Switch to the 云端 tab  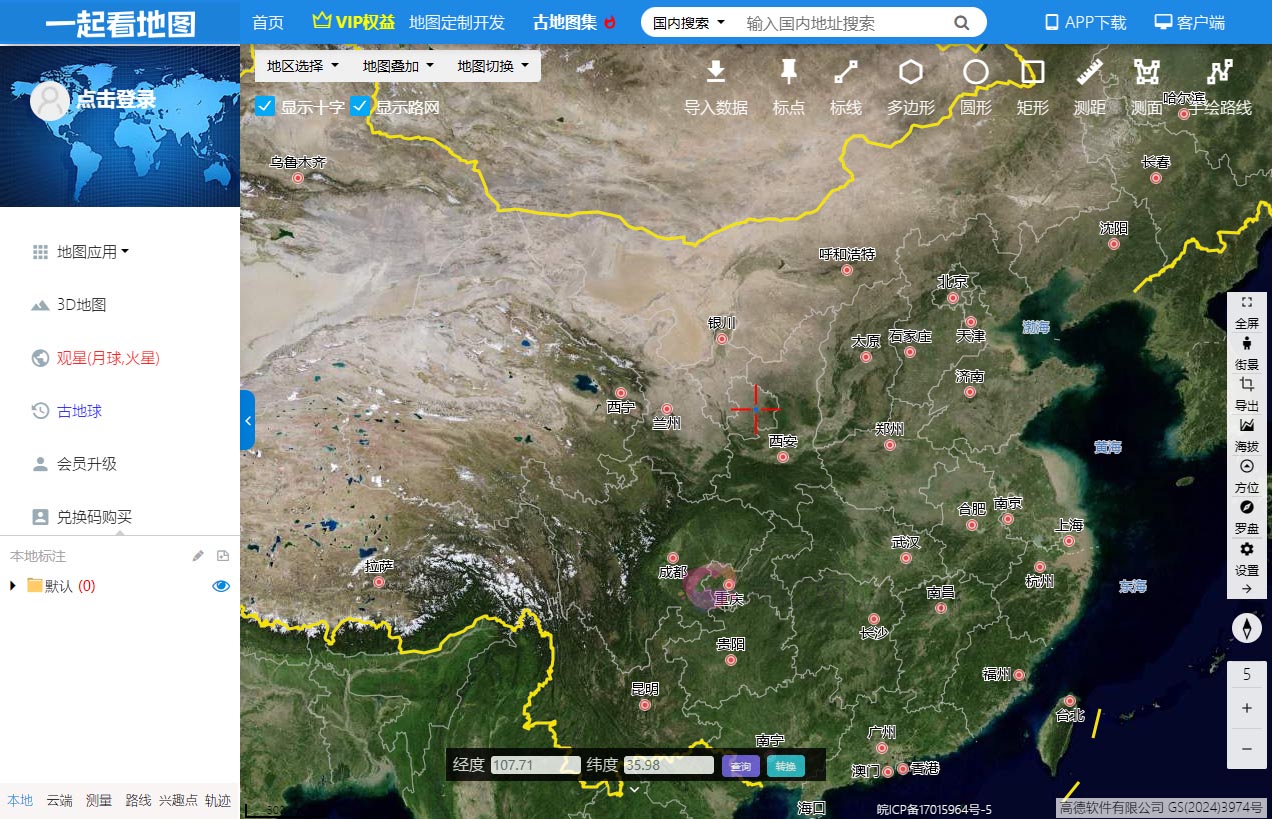tap(59, 800)
